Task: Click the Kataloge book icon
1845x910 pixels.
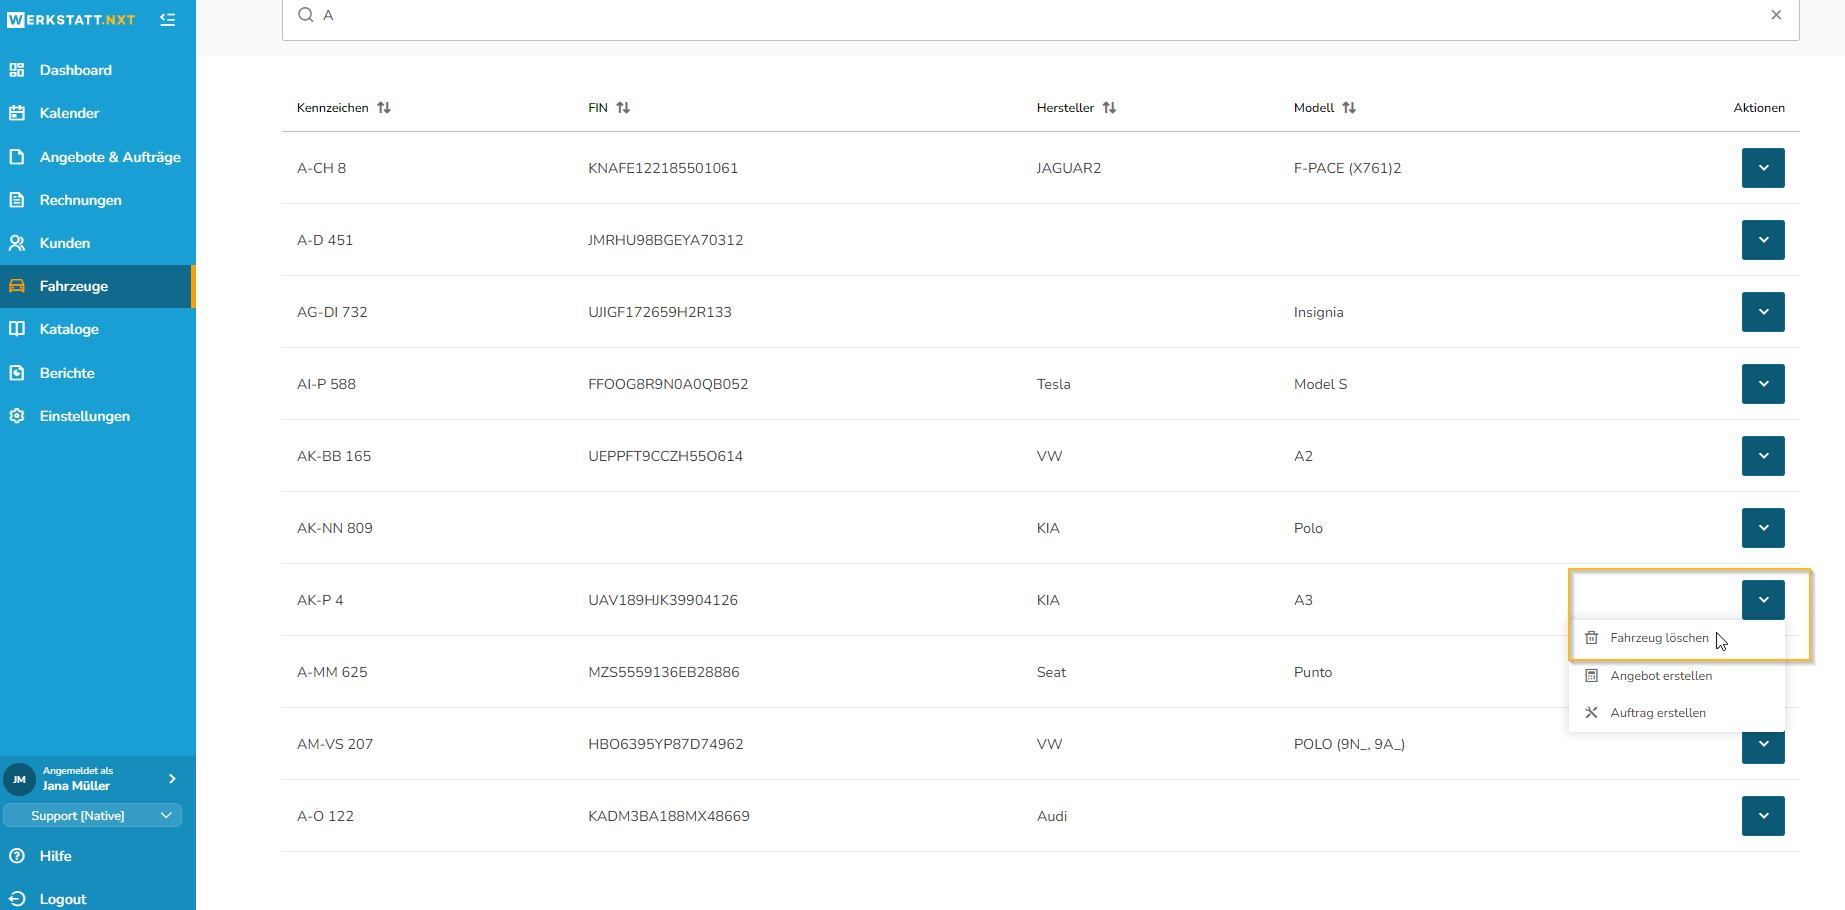Action: tap(17, 329)
